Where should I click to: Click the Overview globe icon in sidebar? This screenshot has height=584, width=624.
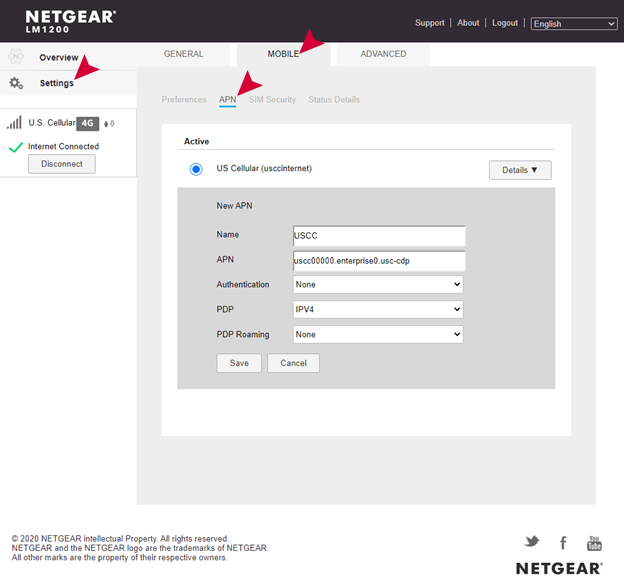pos(16,56)
